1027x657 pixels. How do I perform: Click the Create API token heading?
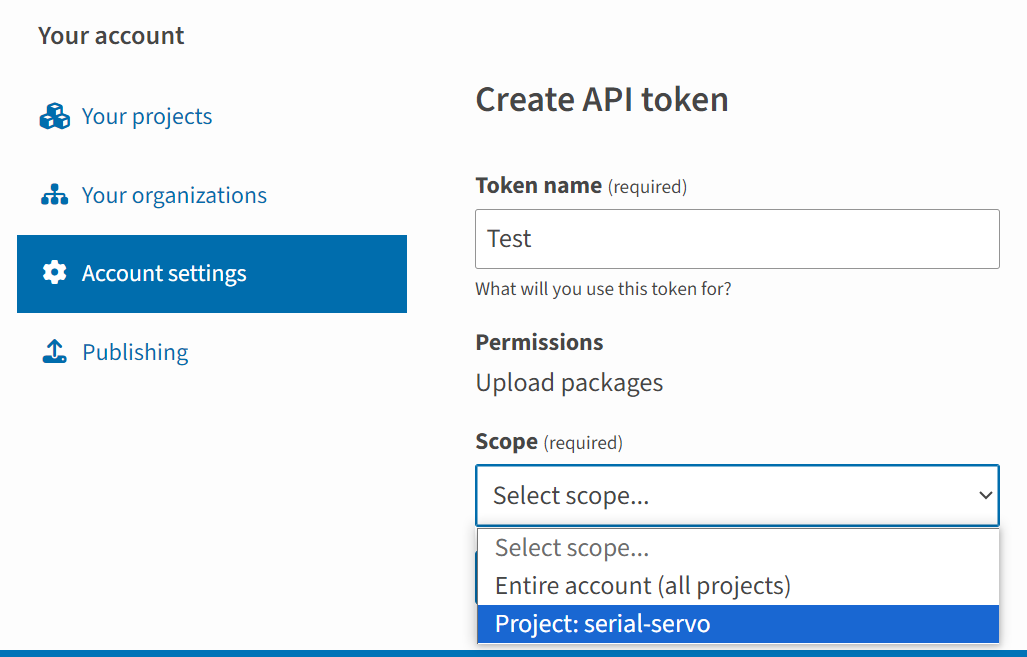tap(602, 100)
